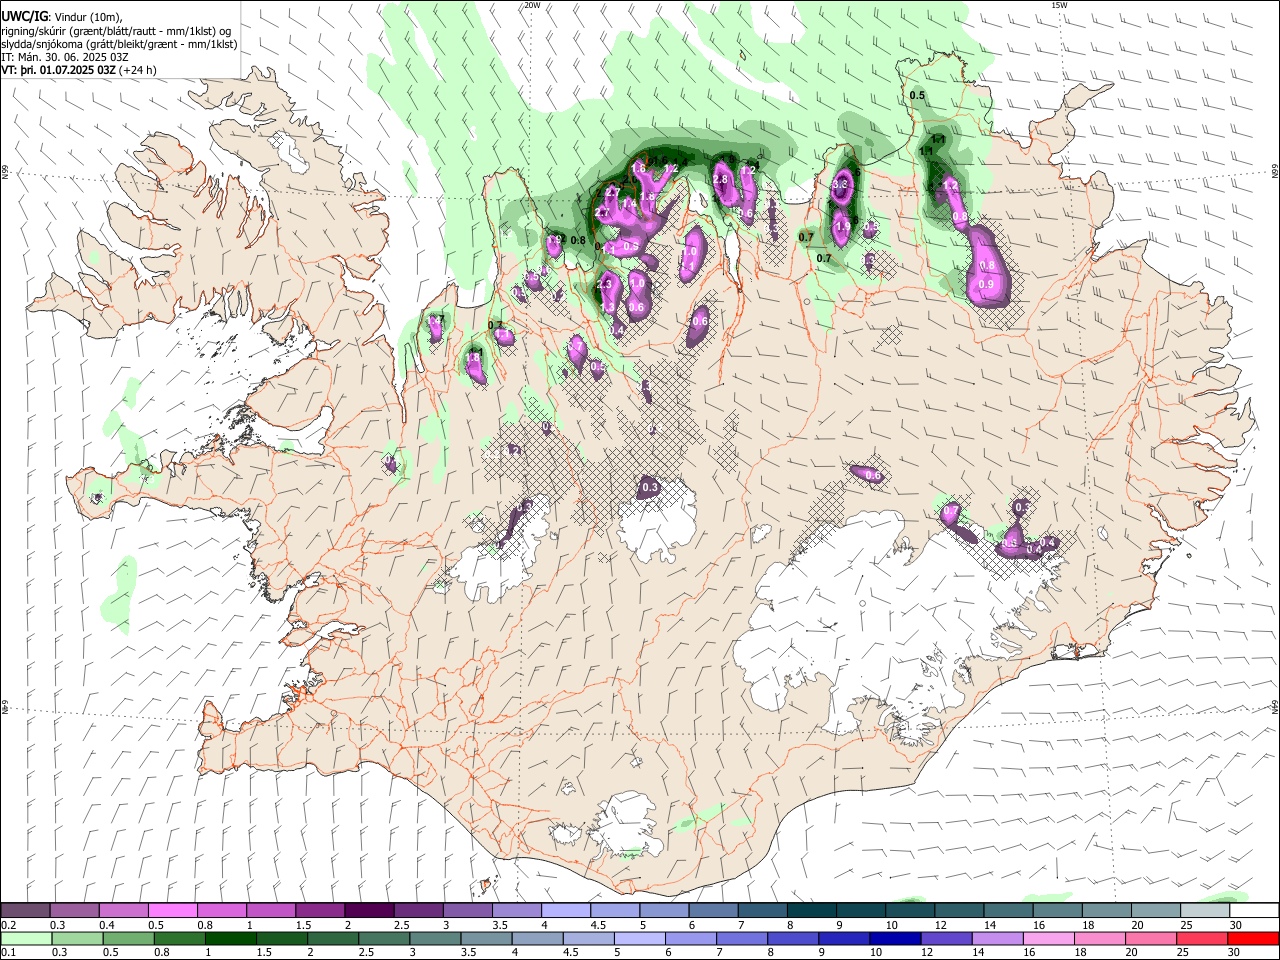Click the 0.3 swatch in the upper snow legend row
Viewport: 1280px width, 960px height.
75,911
